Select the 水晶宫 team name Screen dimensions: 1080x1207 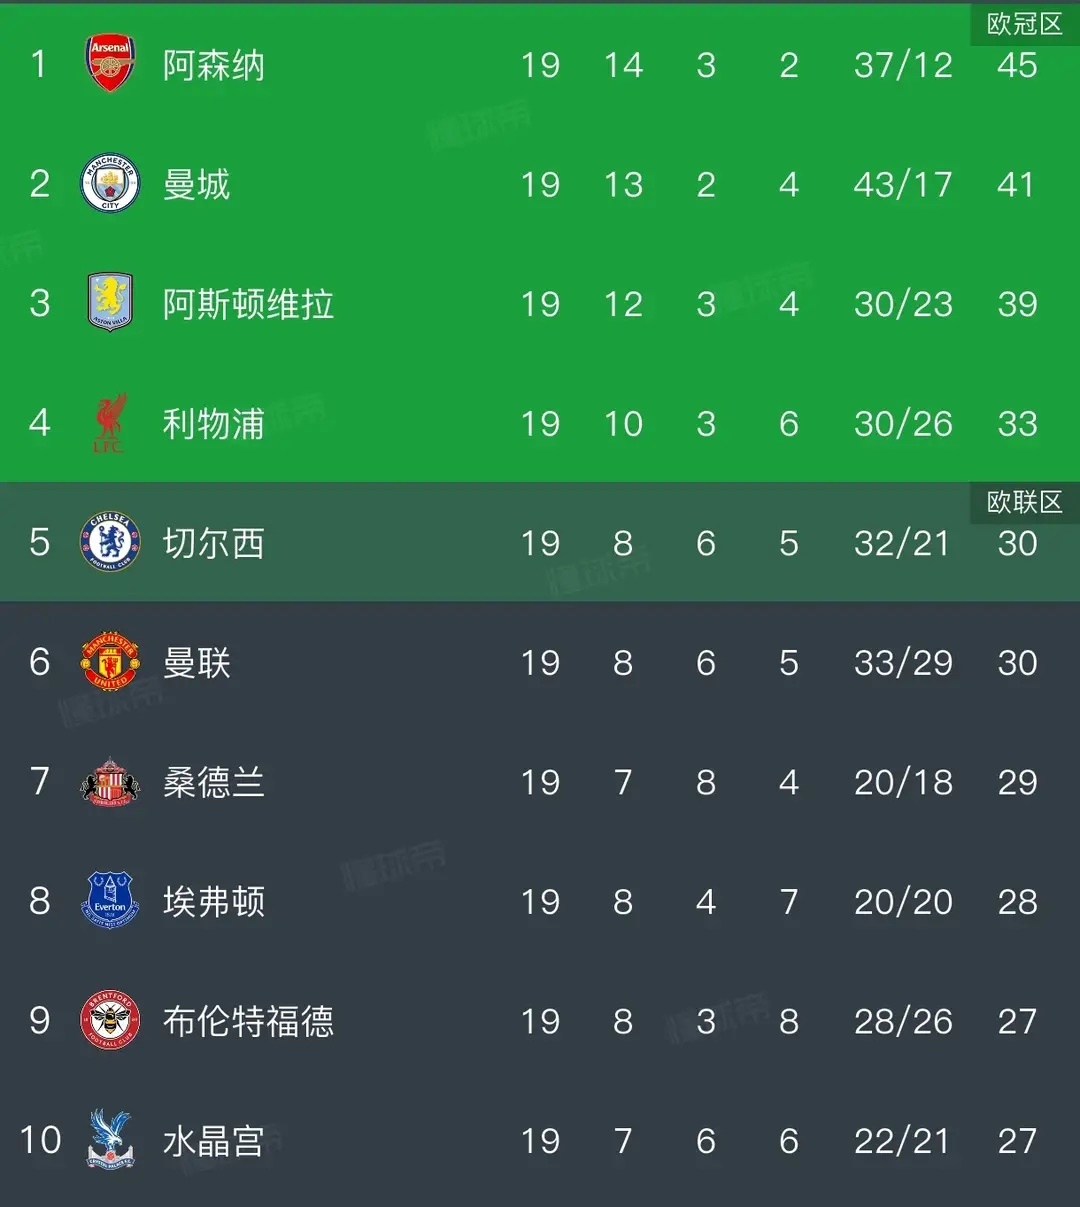214,1141
